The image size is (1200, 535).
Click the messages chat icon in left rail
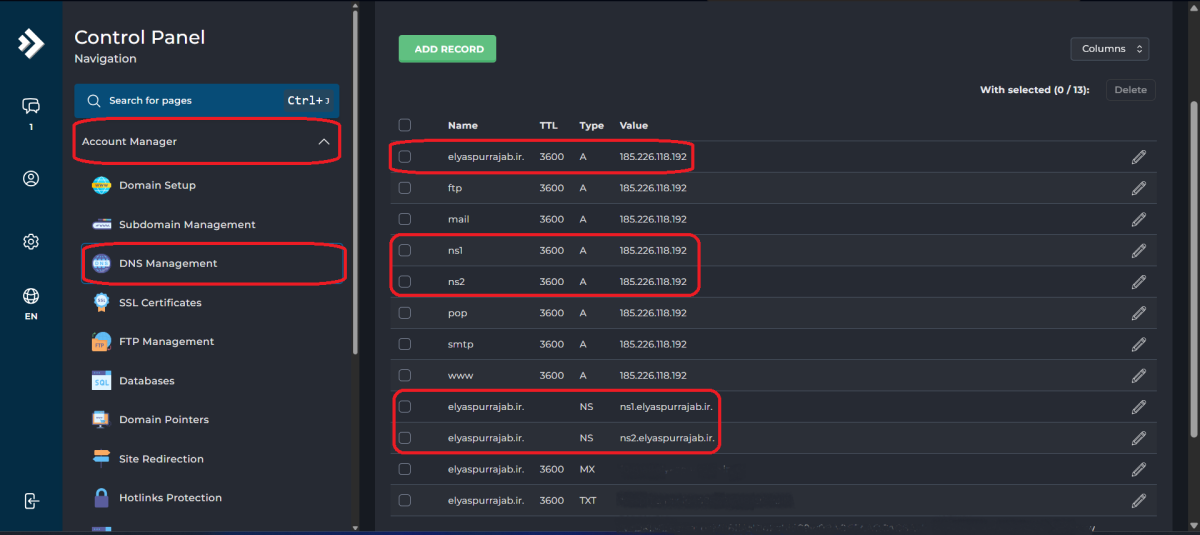tap(31, 106)
